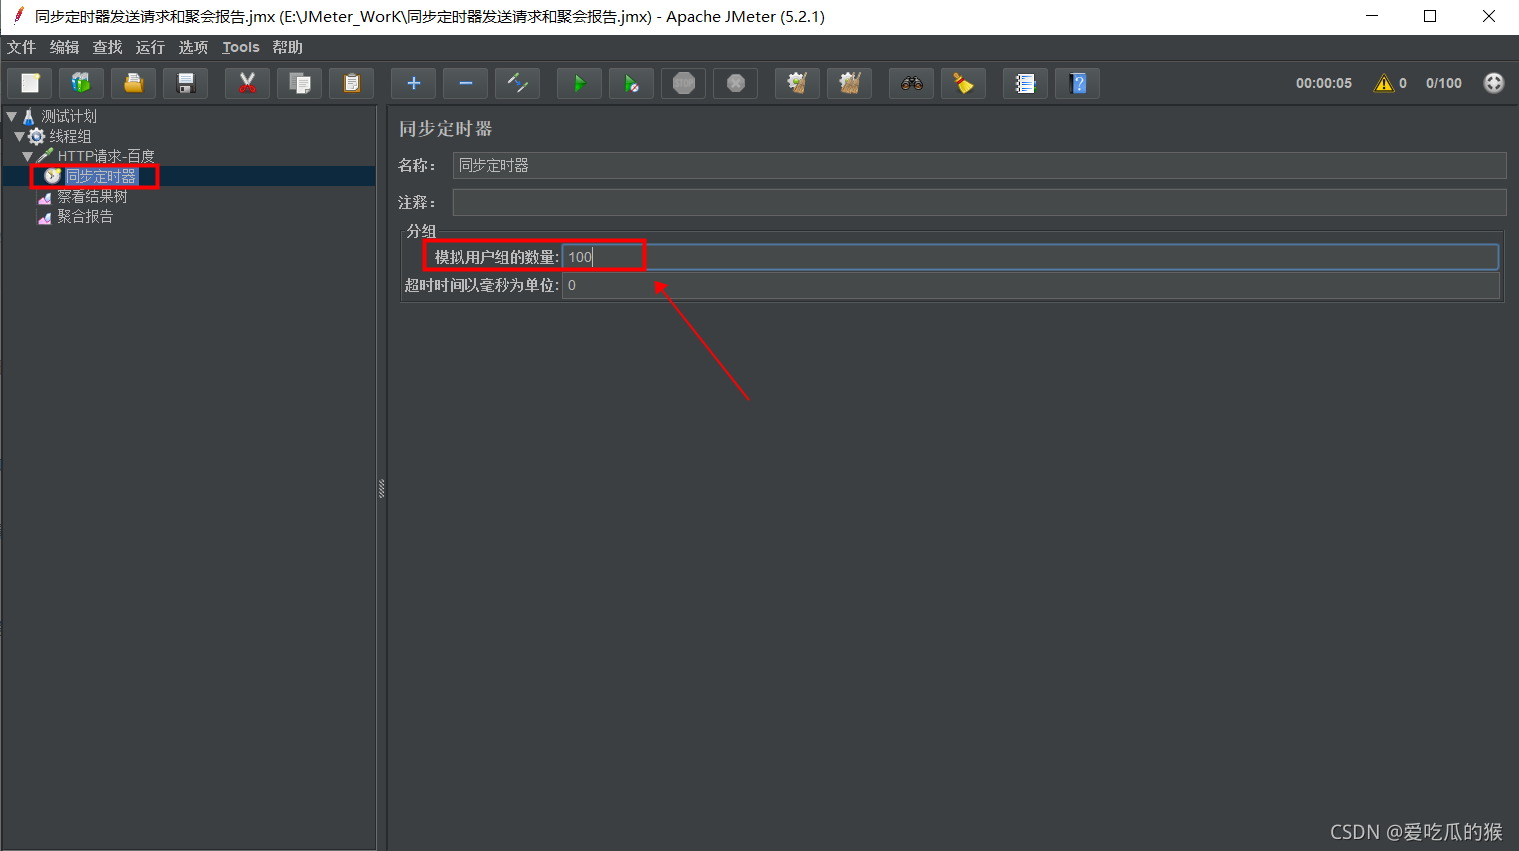Screen dimensions: 1519x851
Task: Copy the selected element toolbar icon
Action: coord(300,83)
